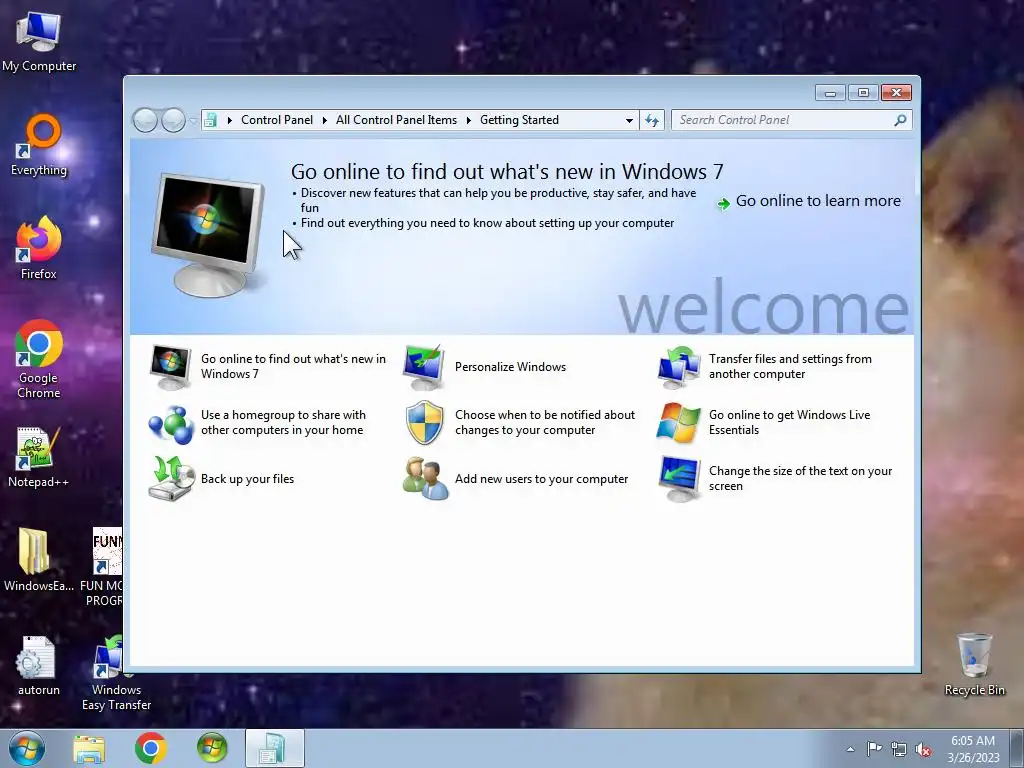Open Change the size of the text link
The image size is (1024, 768).
click(800, 479)
